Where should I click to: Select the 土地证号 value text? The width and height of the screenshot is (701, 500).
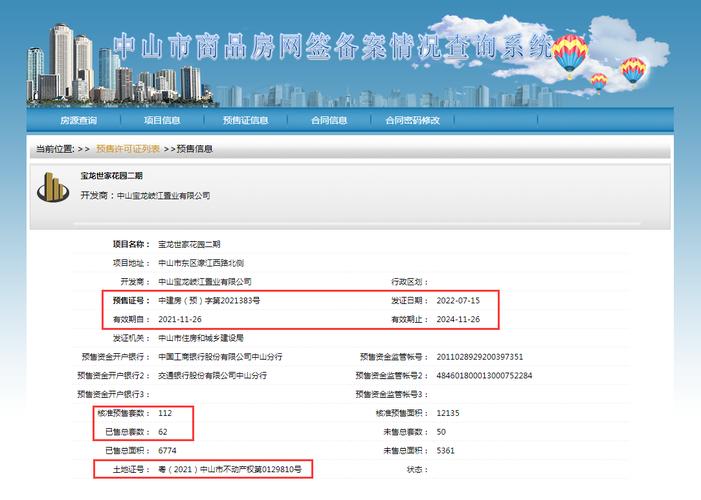230,470
